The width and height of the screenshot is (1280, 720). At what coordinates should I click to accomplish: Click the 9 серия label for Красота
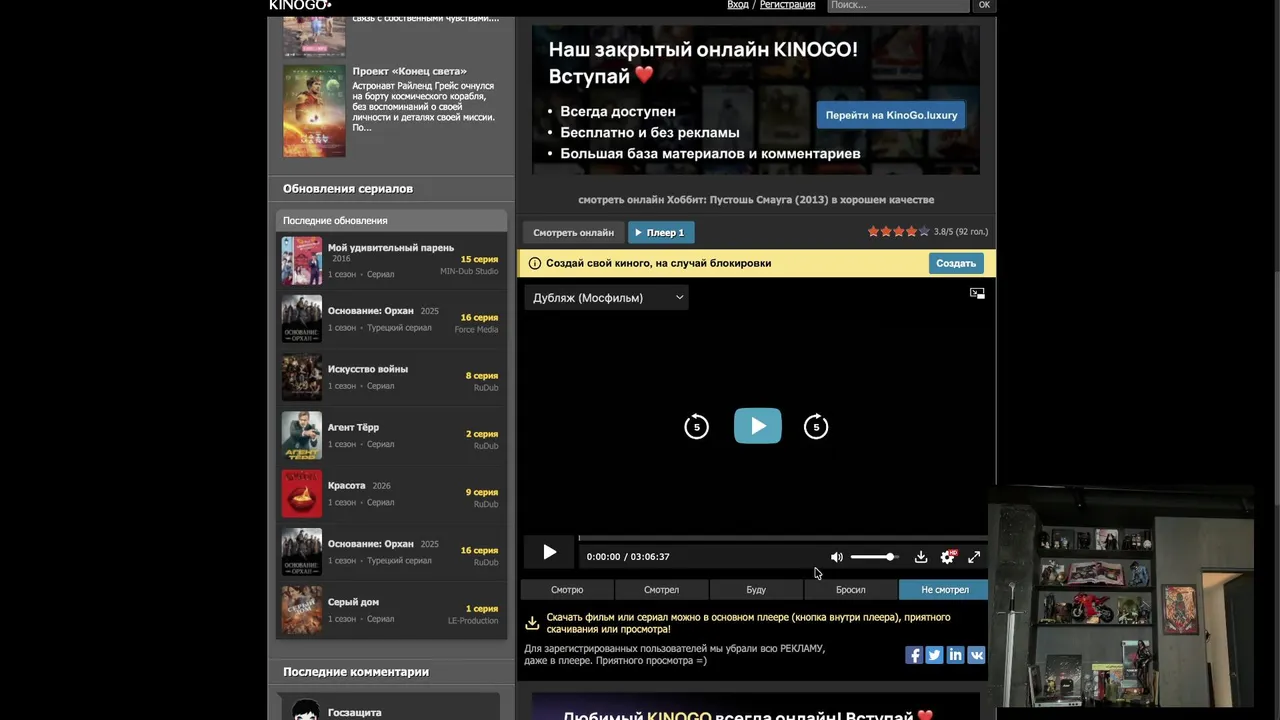click(x=482, y=492)
